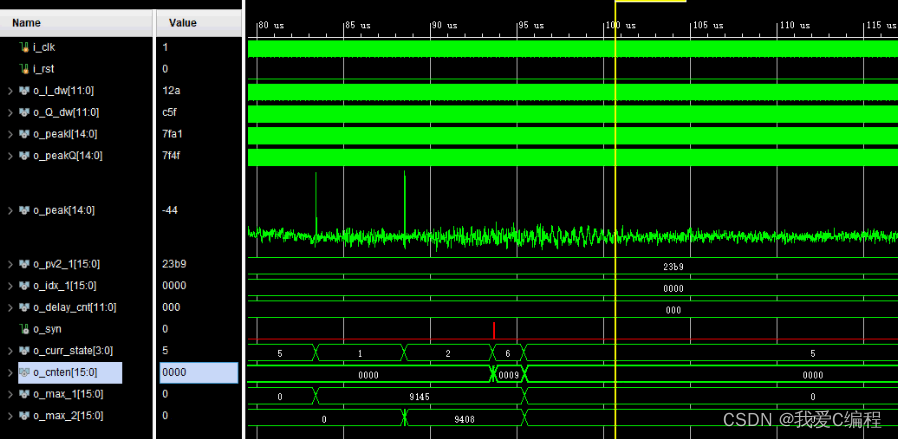Expand the o_peakI[14:0] bus

10,134
